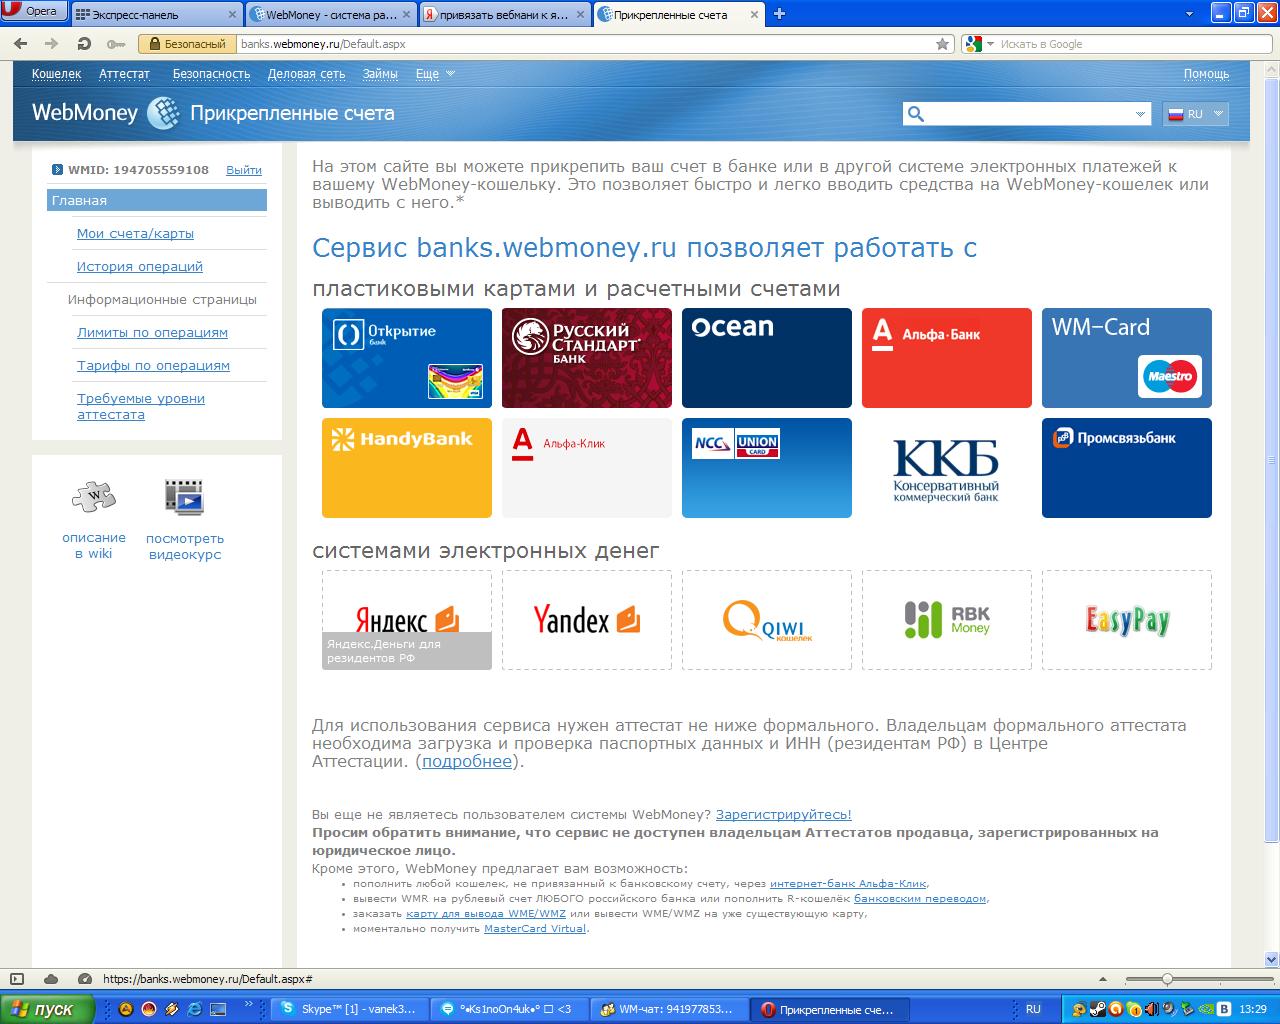Expand the Еще menu dropdown
The width and height of the screenshot is (1280, 1024).
(435, 74)
